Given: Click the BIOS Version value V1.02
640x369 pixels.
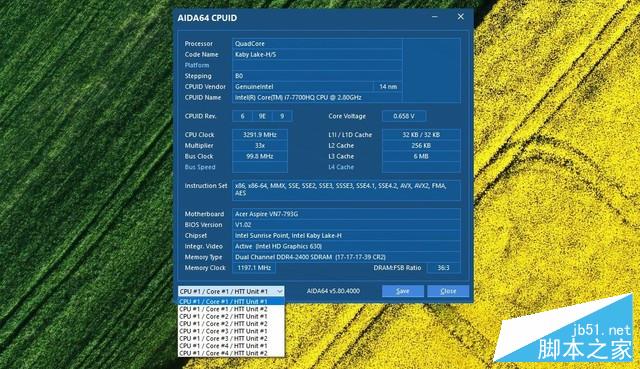Looking at the screenshot, I should point(347,225).
